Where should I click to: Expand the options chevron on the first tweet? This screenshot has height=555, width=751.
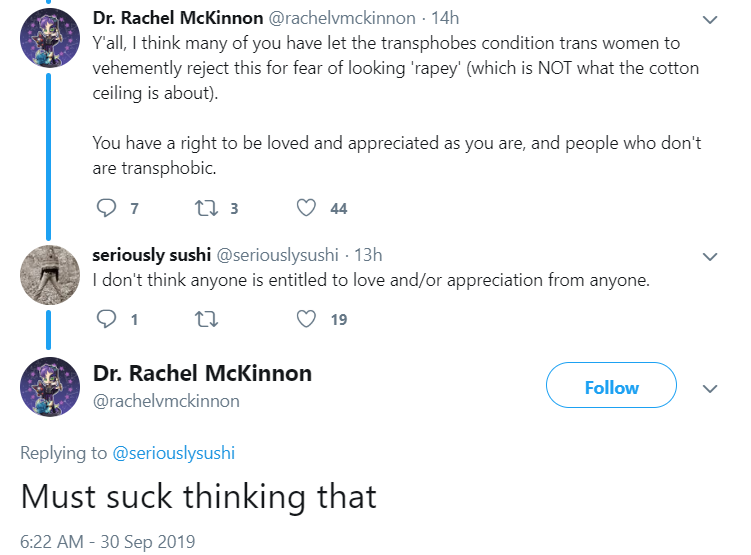tap(710, 20)
